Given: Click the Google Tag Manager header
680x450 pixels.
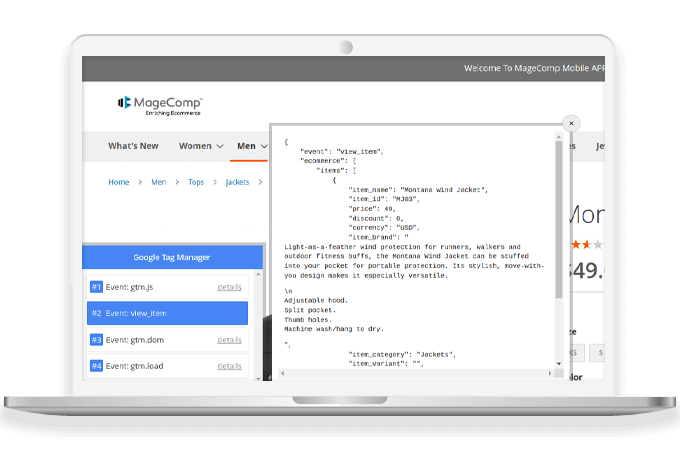Looking at the screenshot, I should [172, 257].
